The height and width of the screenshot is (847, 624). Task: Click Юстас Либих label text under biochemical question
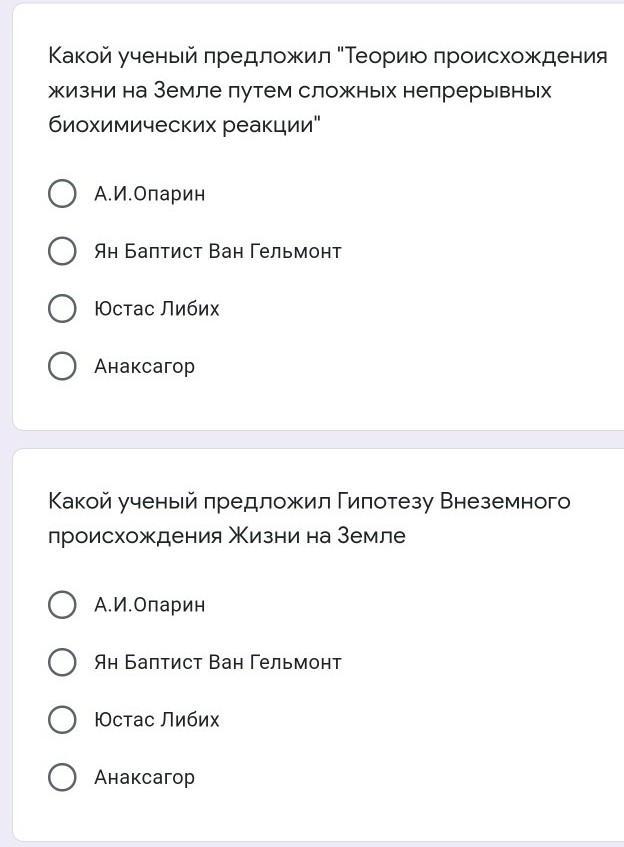pyautogui.click(x=156, y=309)
